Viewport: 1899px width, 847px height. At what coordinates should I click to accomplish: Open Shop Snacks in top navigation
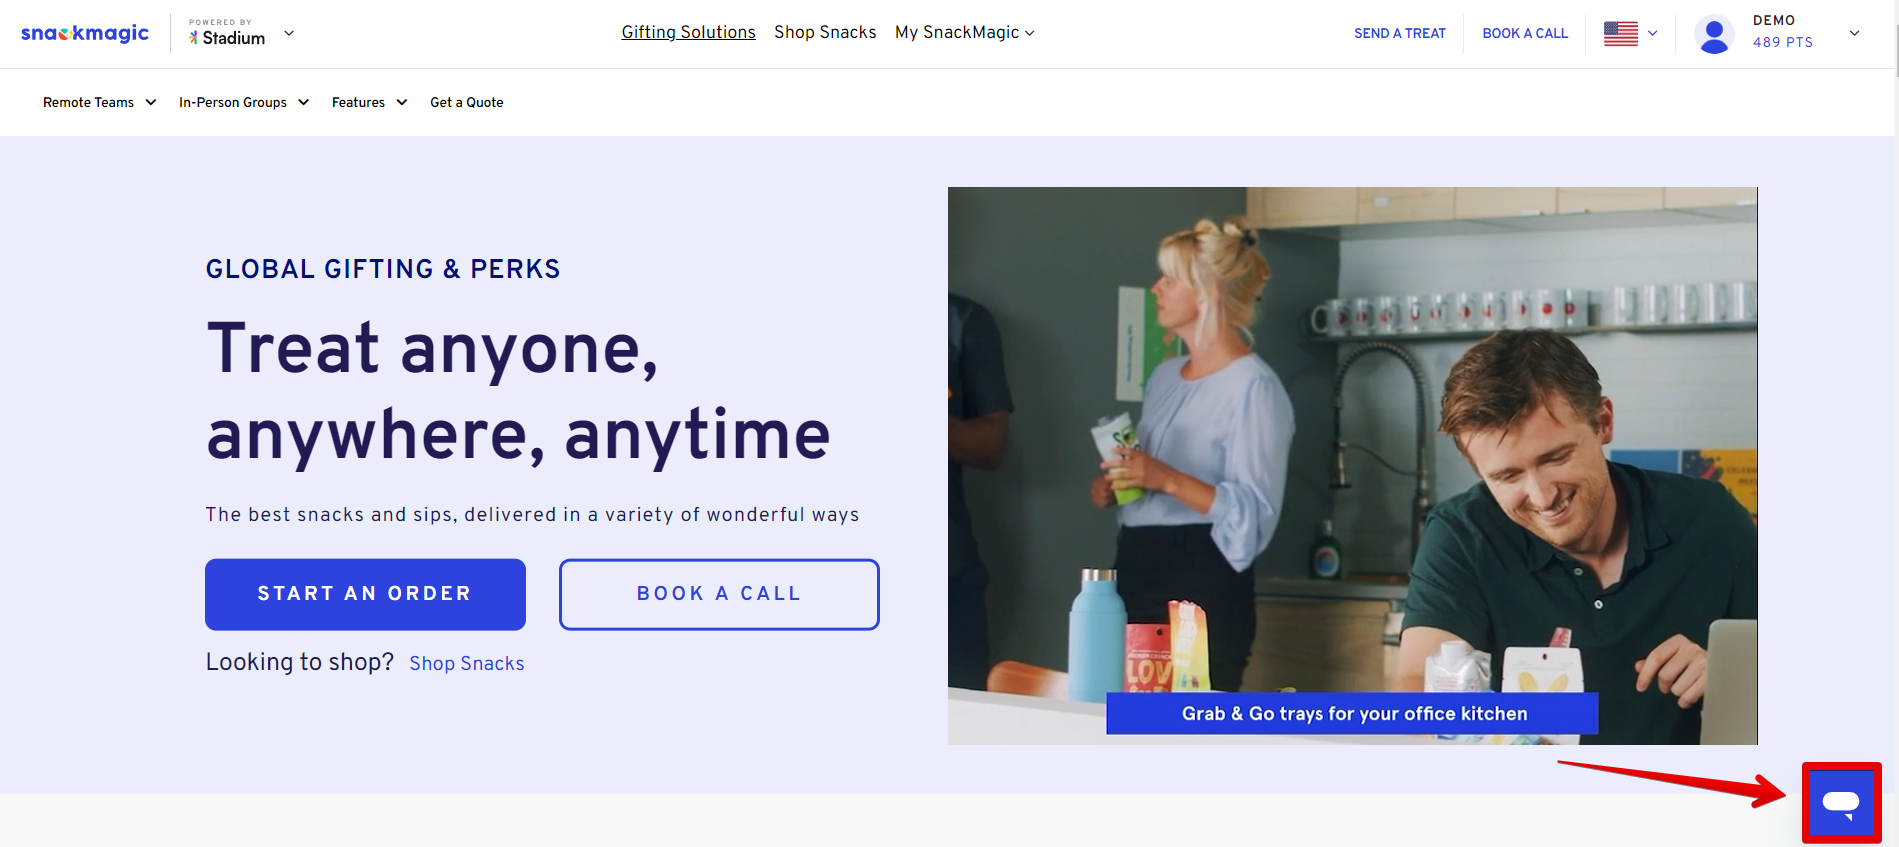tap(825, 32)
